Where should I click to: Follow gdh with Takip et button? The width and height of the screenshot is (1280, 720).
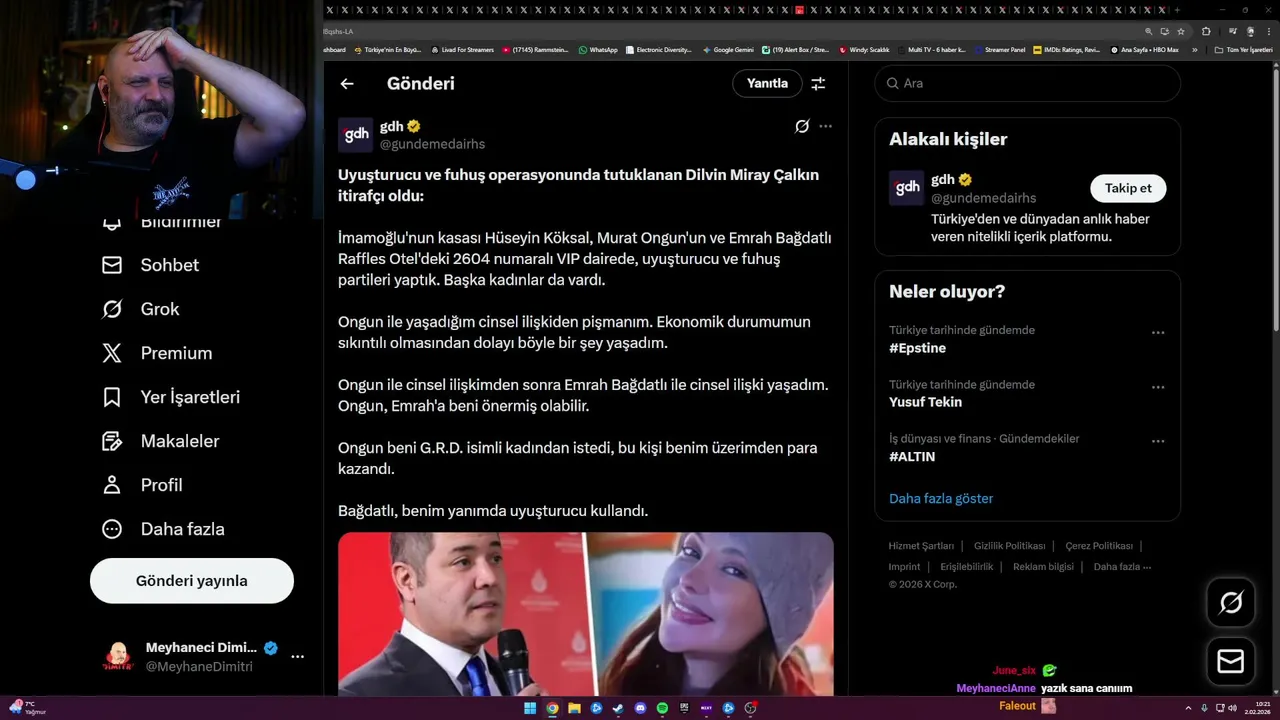[x=1128, y=188]
